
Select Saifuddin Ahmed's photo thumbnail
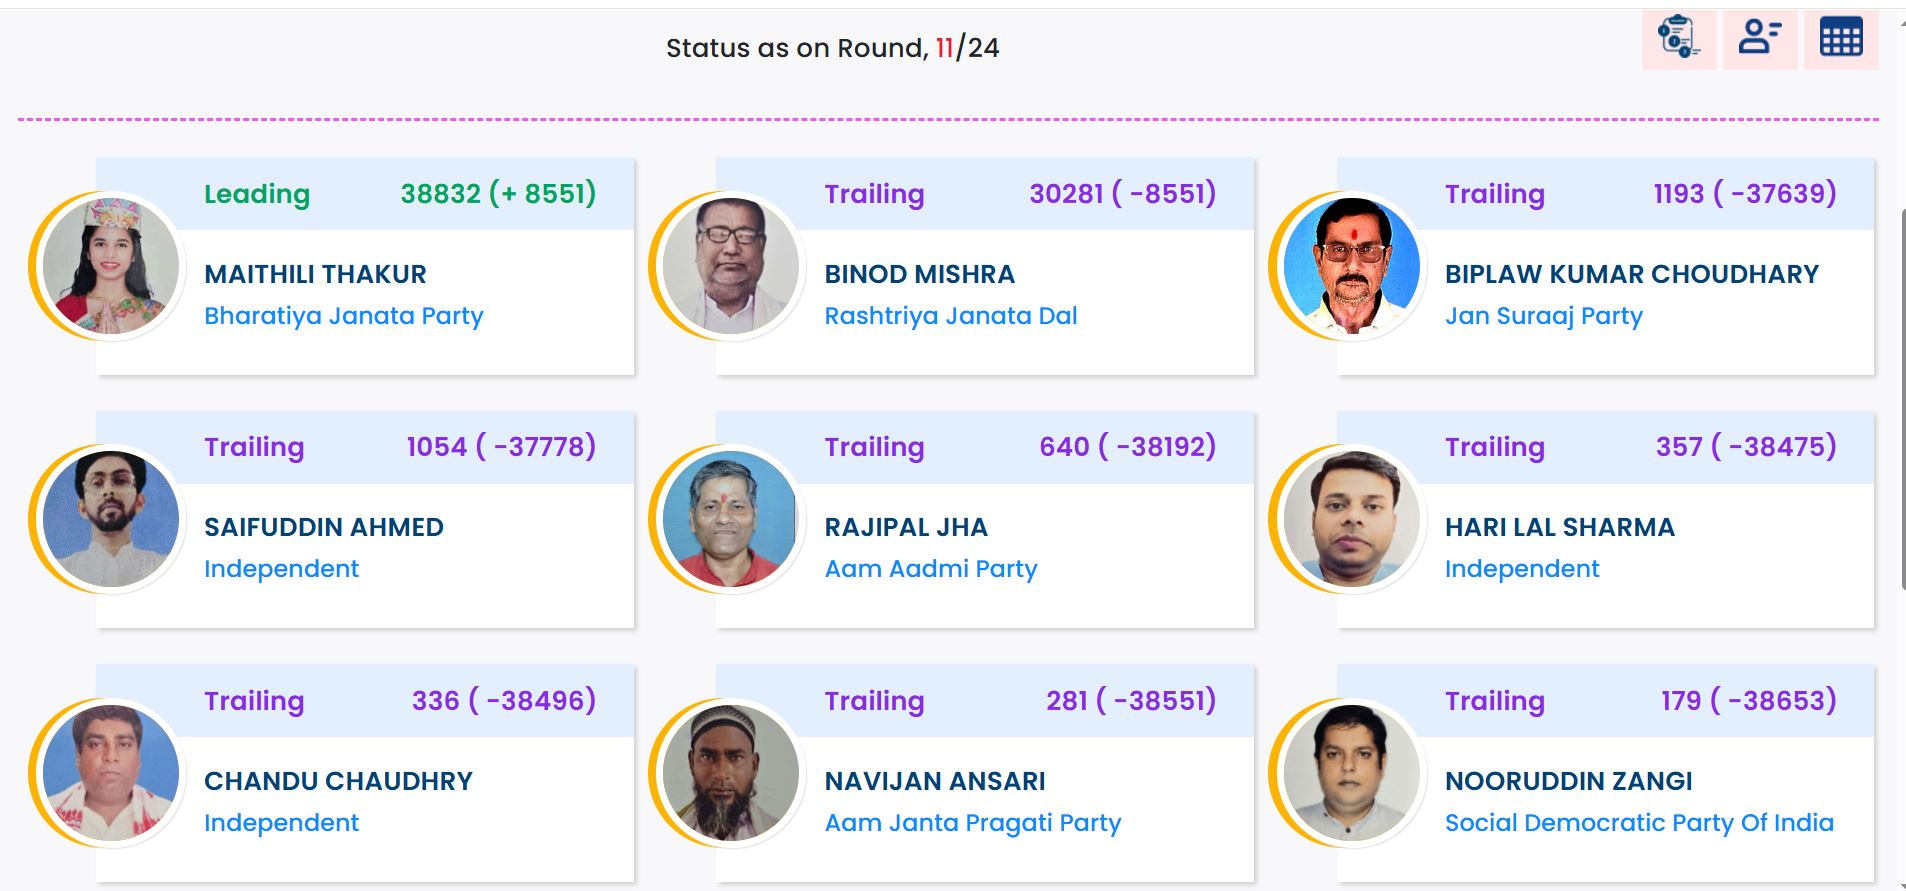(x=111, y=519)
